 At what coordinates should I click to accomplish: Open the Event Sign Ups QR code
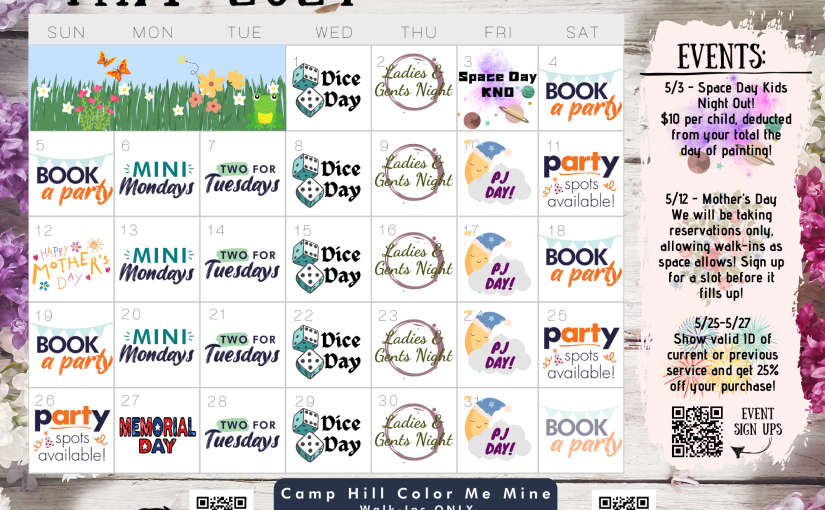coord(697,431)
